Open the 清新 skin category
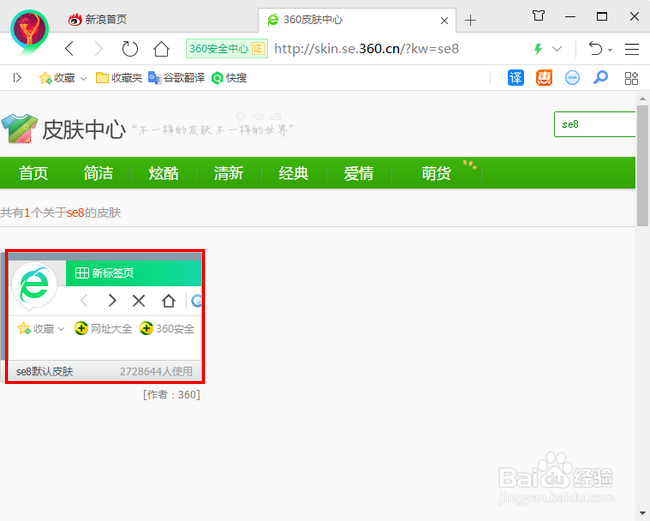The image size is (650, 521). pos(228,173)
